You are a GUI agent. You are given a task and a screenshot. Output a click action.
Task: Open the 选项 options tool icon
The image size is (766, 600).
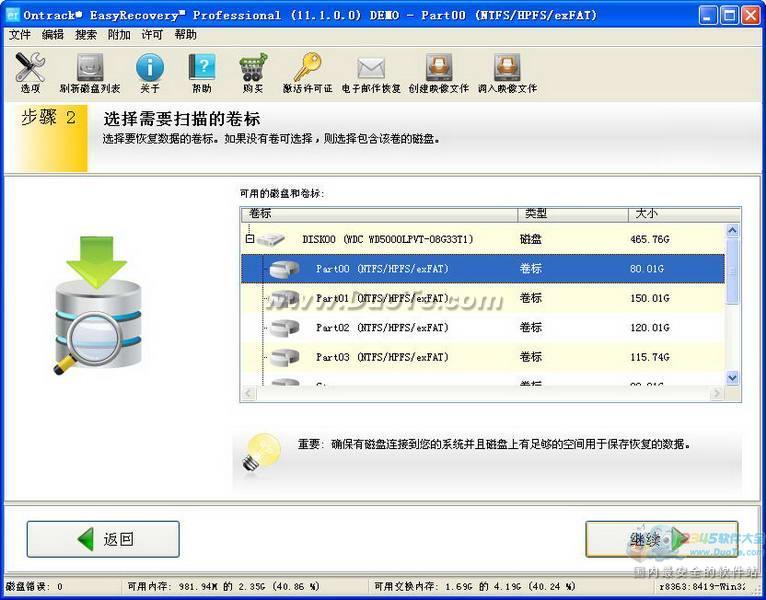(x=30, y=67)
